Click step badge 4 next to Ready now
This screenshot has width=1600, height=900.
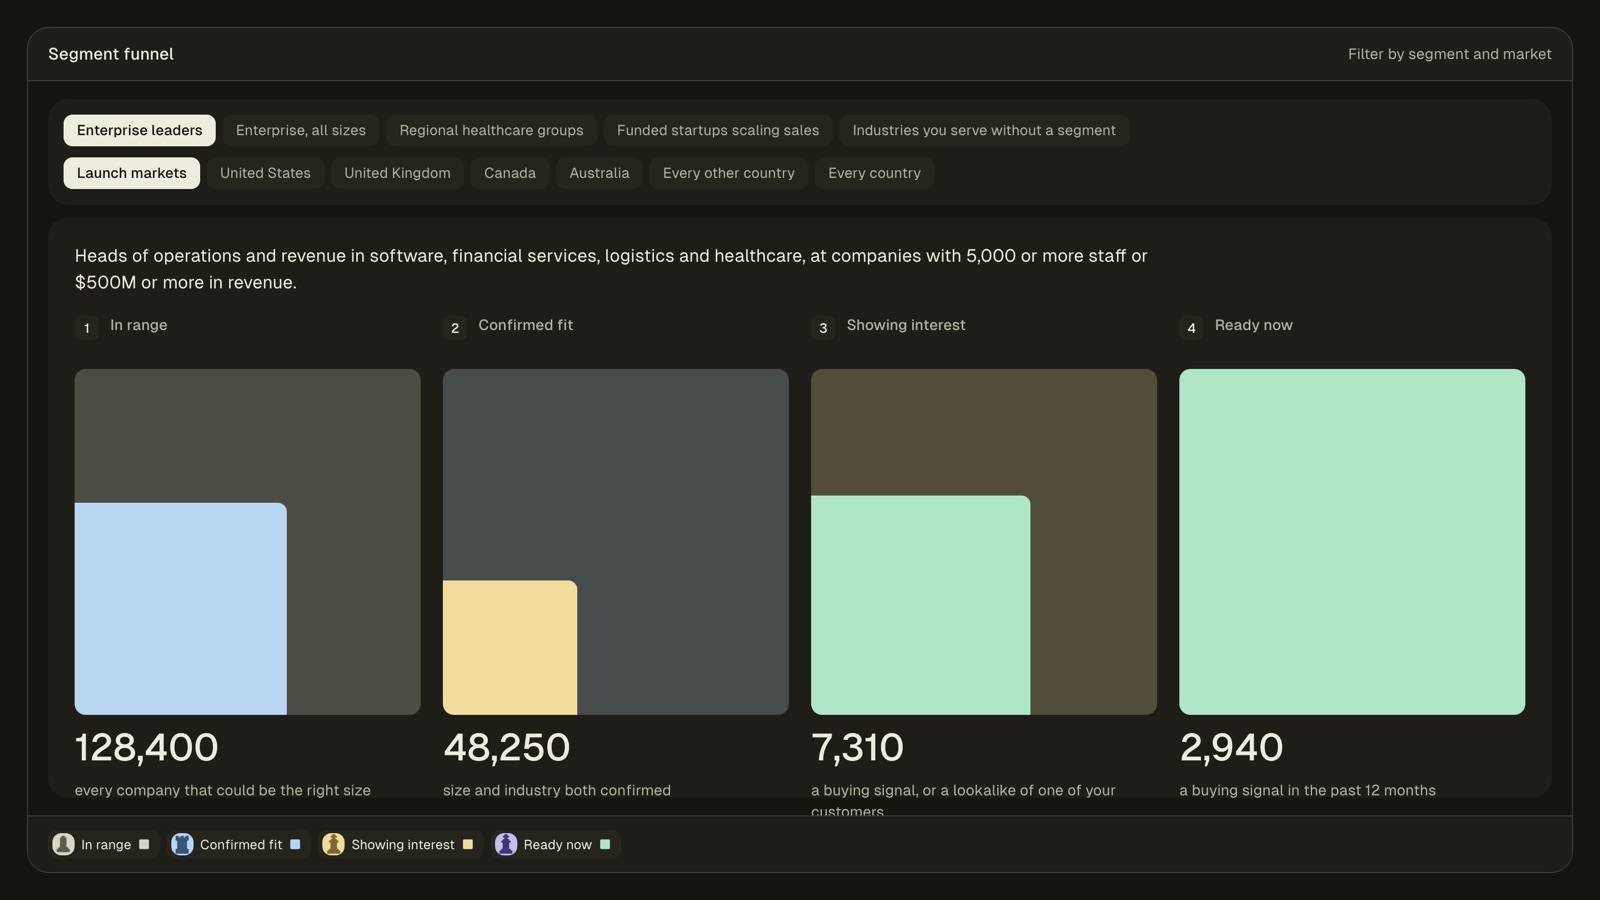pyautogui.click(x=1191, y=328)
